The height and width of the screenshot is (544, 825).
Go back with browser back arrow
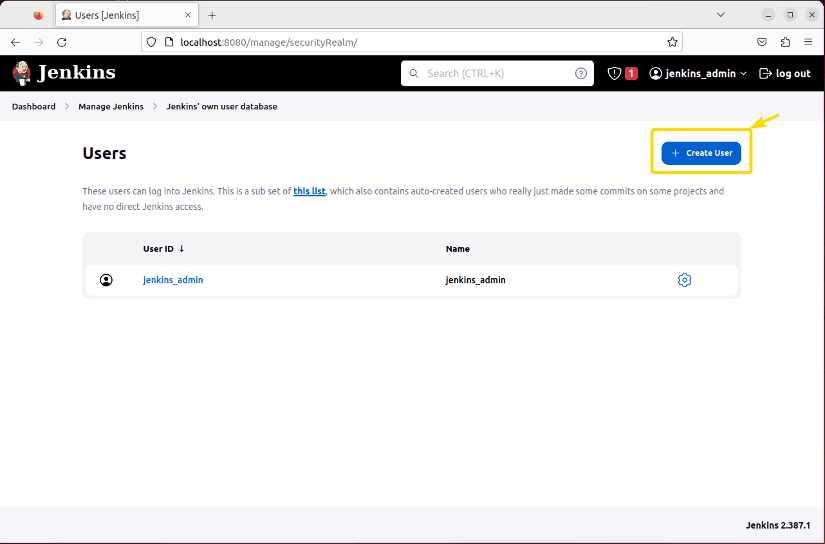tap(15, 42)
